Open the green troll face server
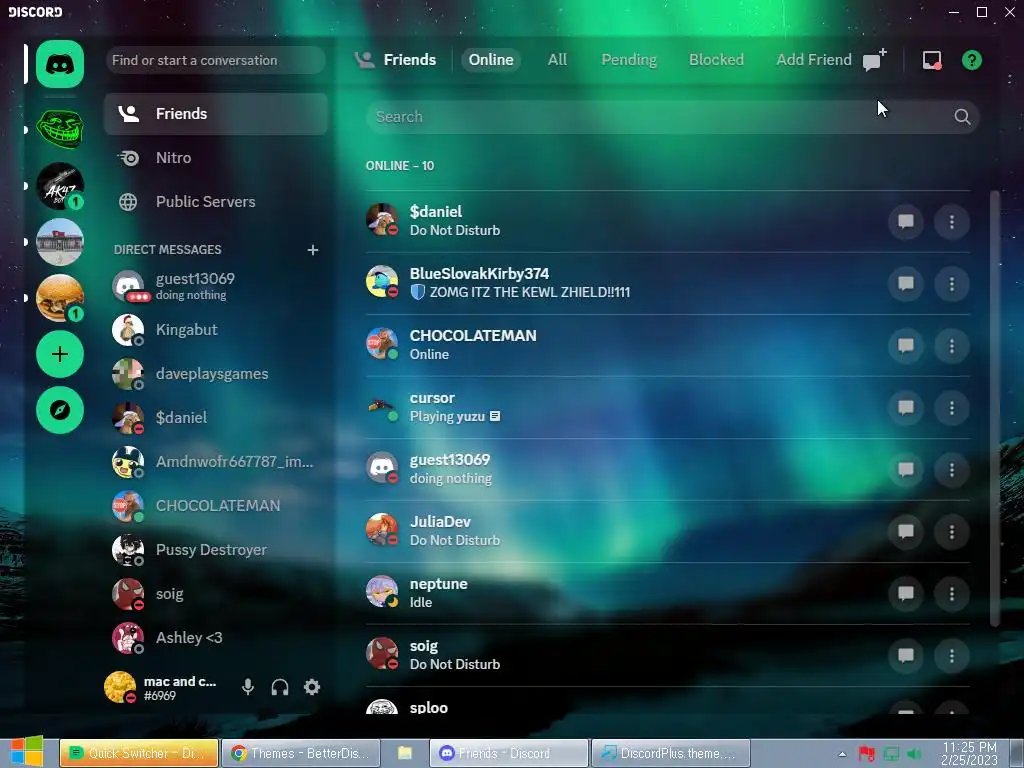Viewport: 1024px width, 768px height. (59, 129)
